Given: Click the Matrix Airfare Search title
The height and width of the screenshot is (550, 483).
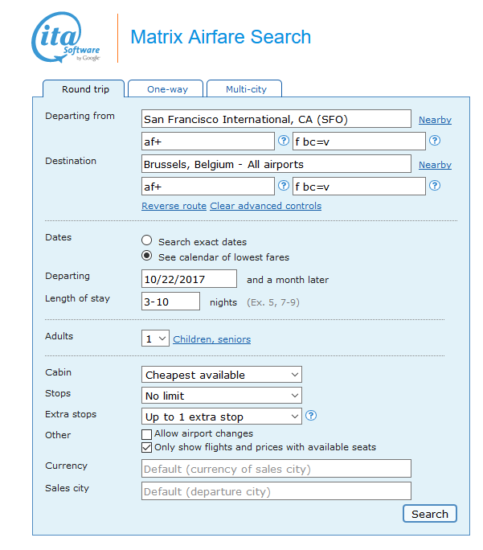Looking at the screenshot, I should (x=221, y=37).
